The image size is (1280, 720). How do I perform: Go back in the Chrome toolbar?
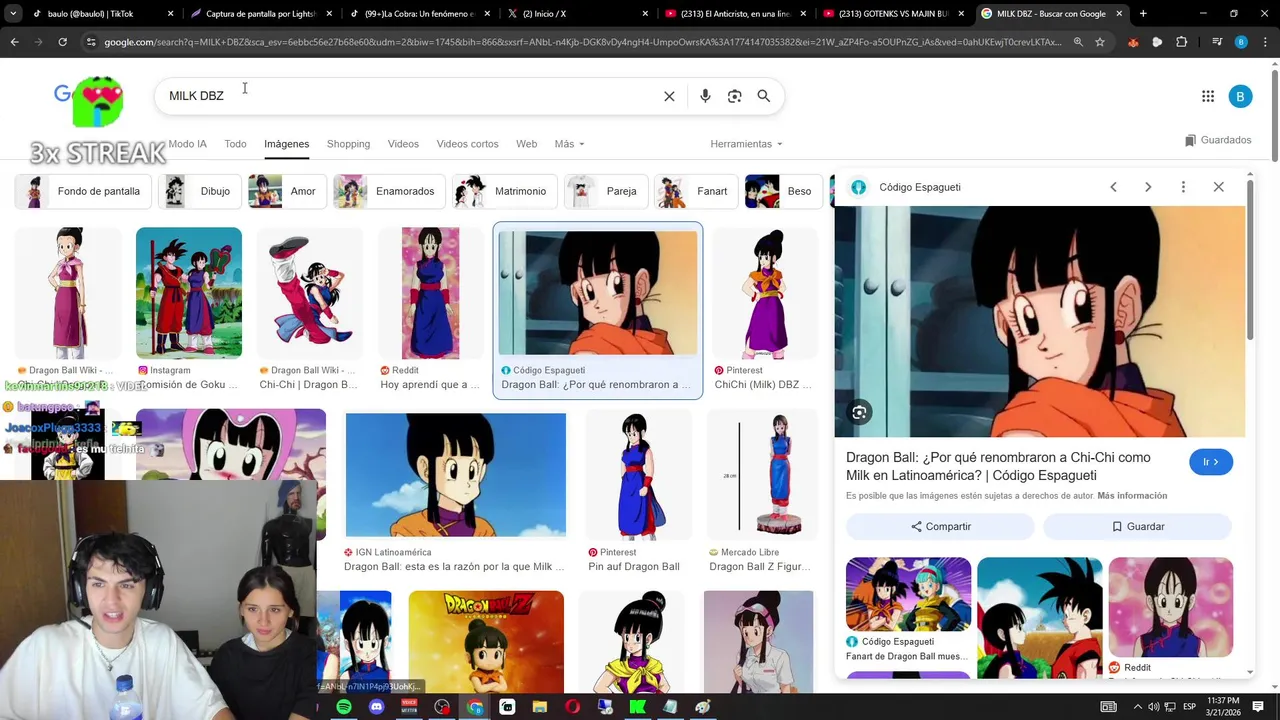(x=14, y=42)
